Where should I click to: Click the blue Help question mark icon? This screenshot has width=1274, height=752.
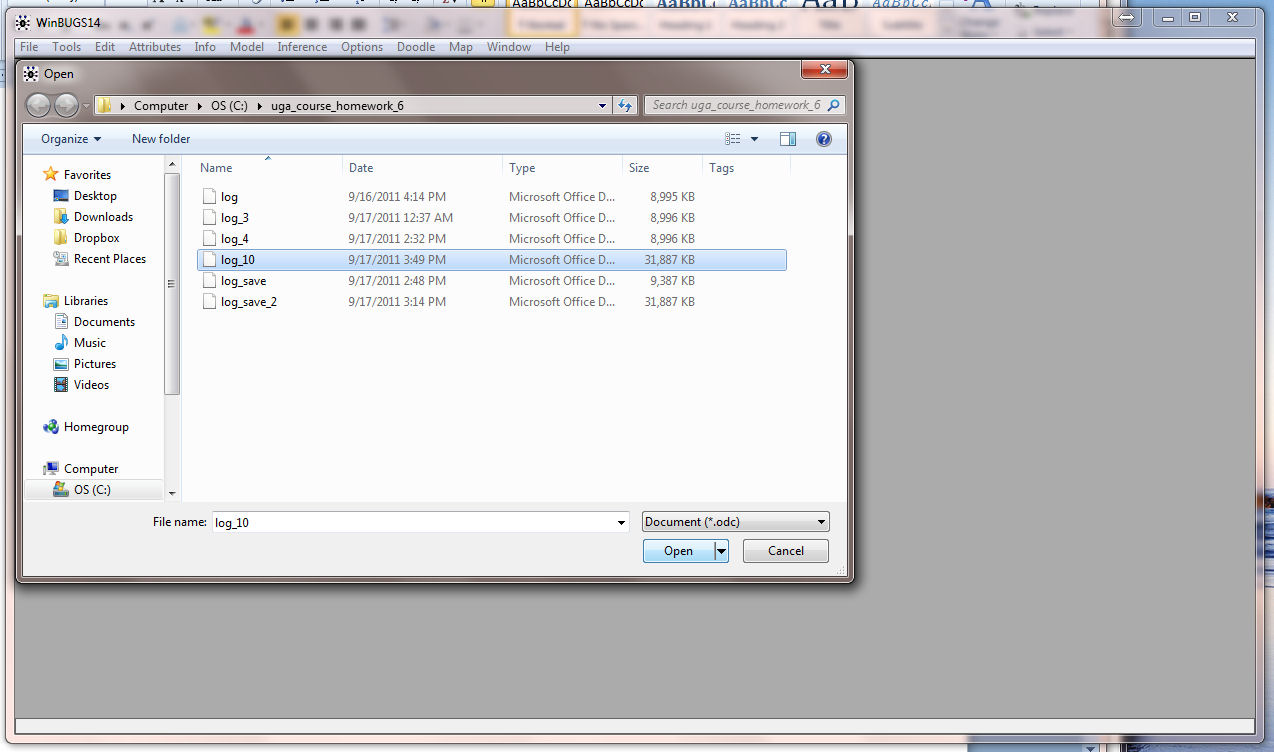[x=824, y=139]
